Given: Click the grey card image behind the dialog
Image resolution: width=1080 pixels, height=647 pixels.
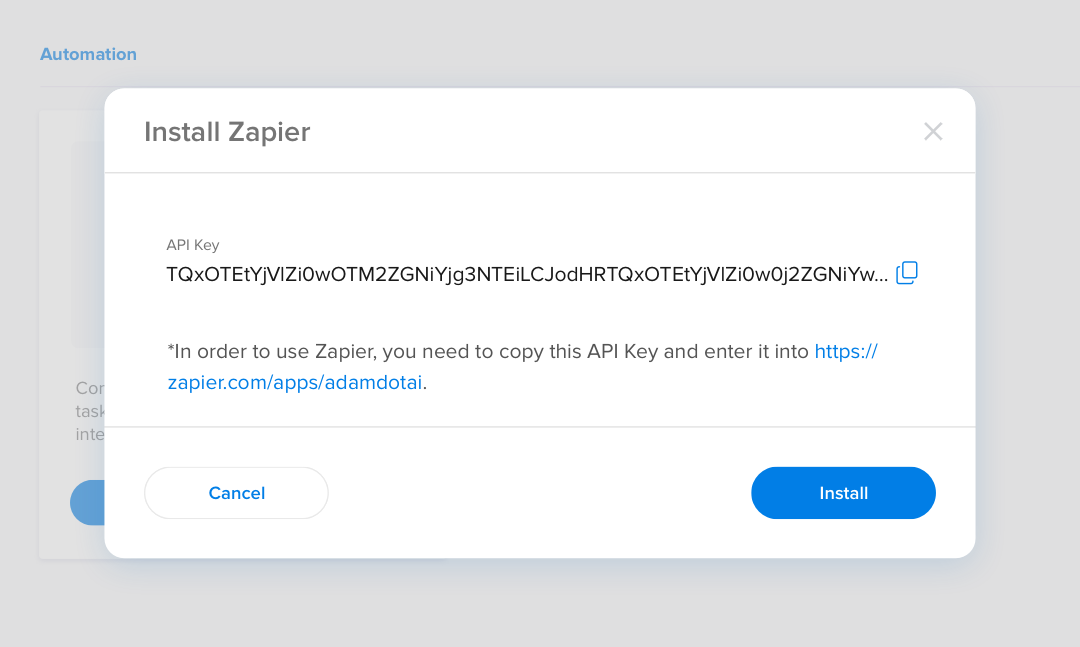Looking at the screenshot, I should (x=89, y=244).
